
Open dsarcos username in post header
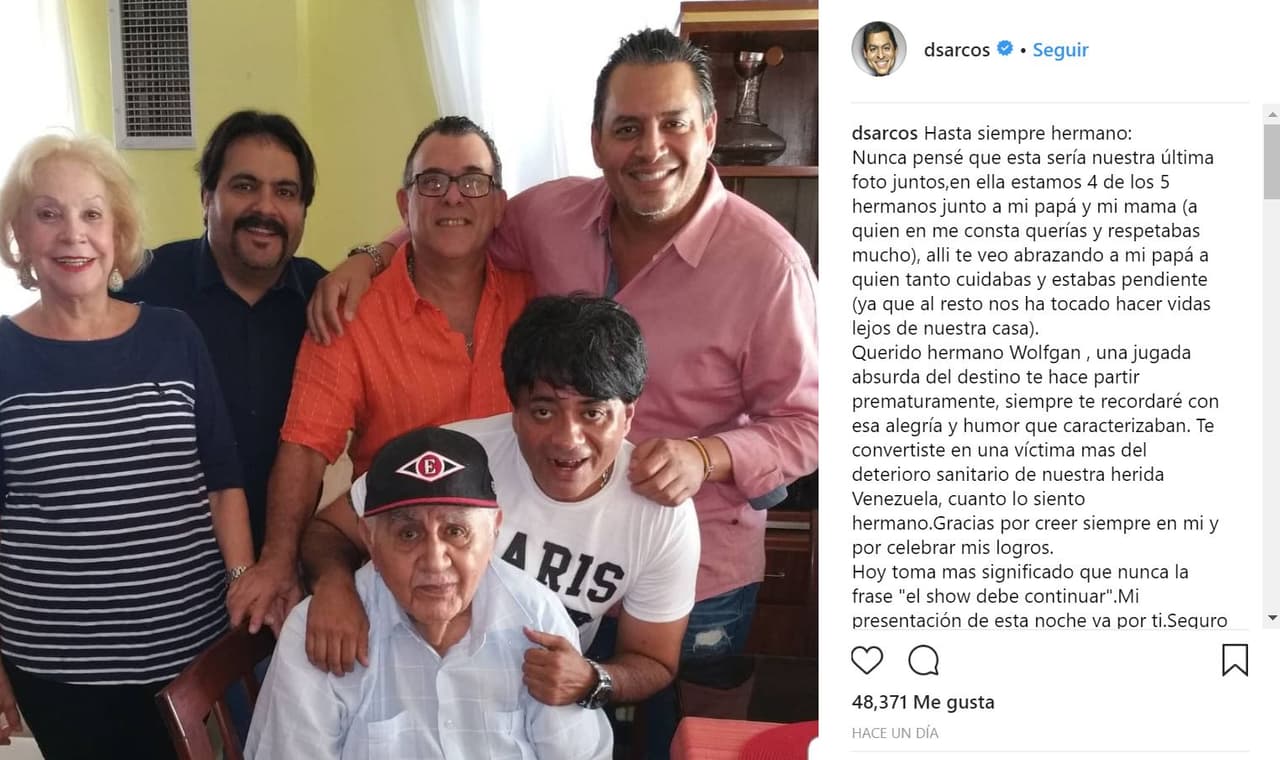[x=957, y=49]
